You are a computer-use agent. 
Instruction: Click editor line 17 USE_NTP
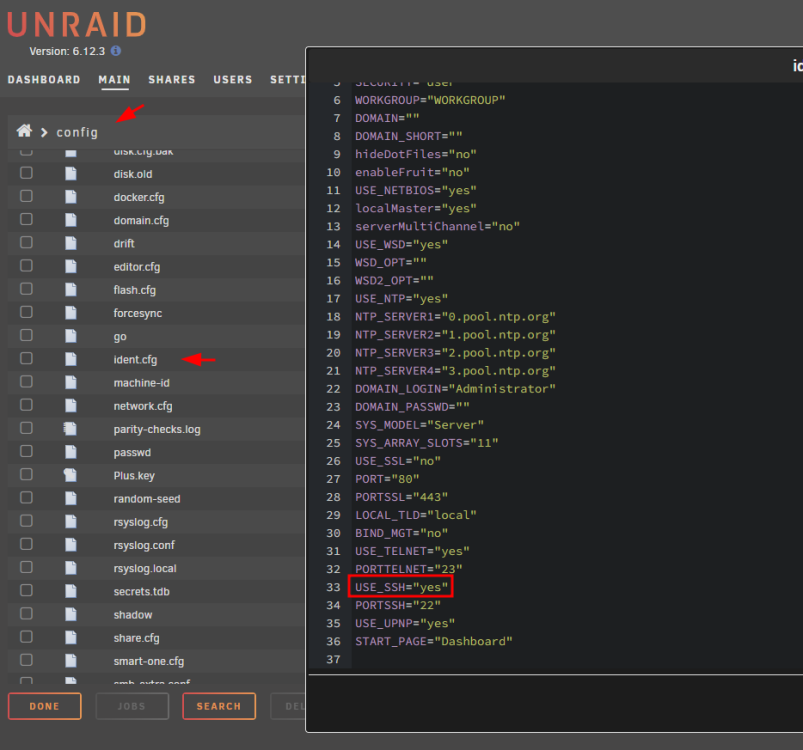coord(402,298)
